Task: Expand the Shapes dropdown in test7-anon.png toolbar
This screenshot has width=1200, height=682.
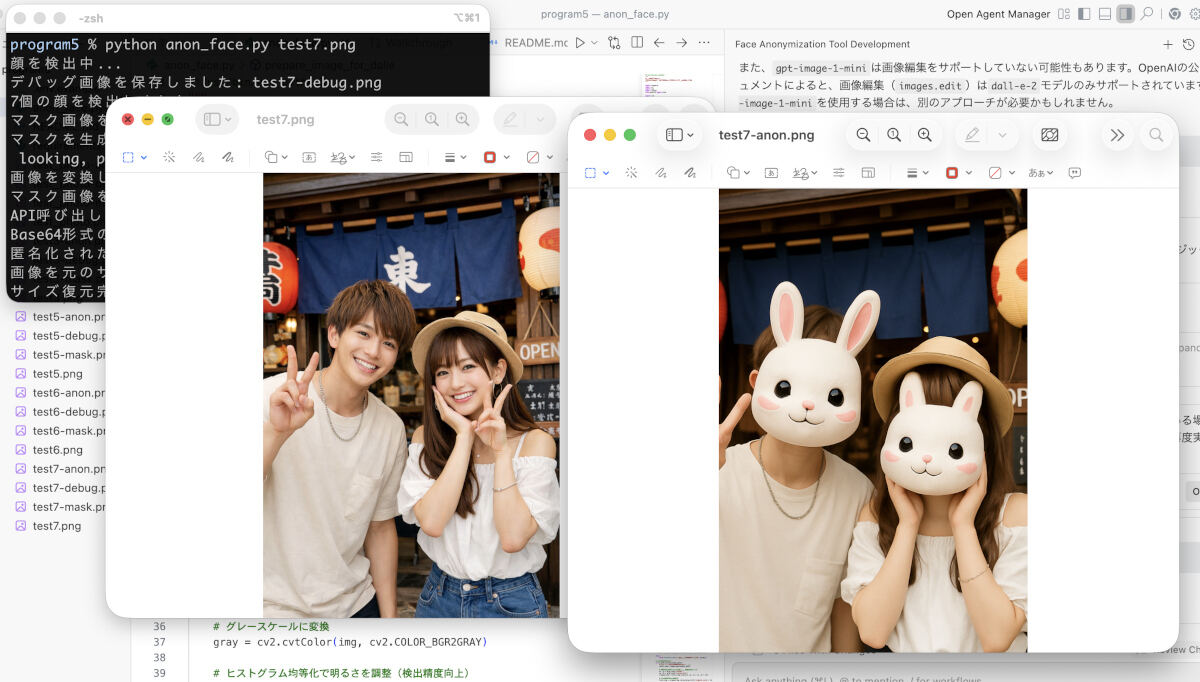Action: 738,173
